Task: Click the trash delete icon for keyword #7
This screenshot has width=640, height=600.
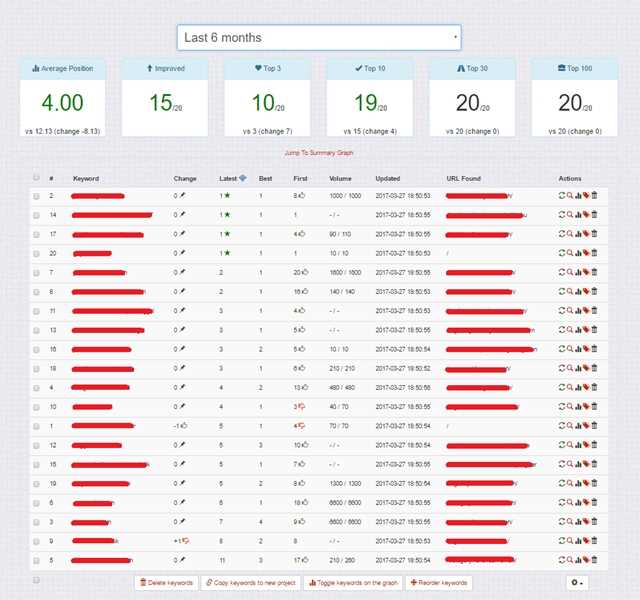Action: click(594, 272)
